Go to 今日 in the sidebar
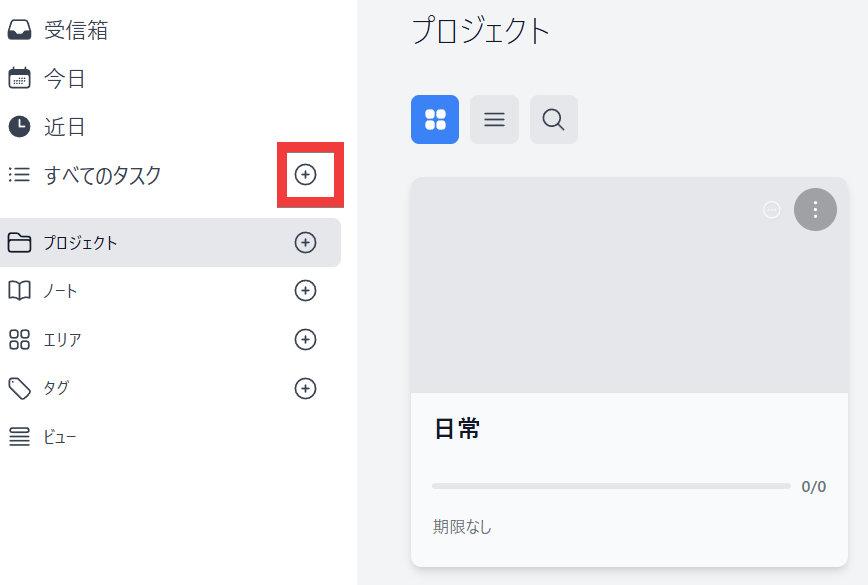Image resolution: width=868 pixels, height=585 pixels. [64, 79]
